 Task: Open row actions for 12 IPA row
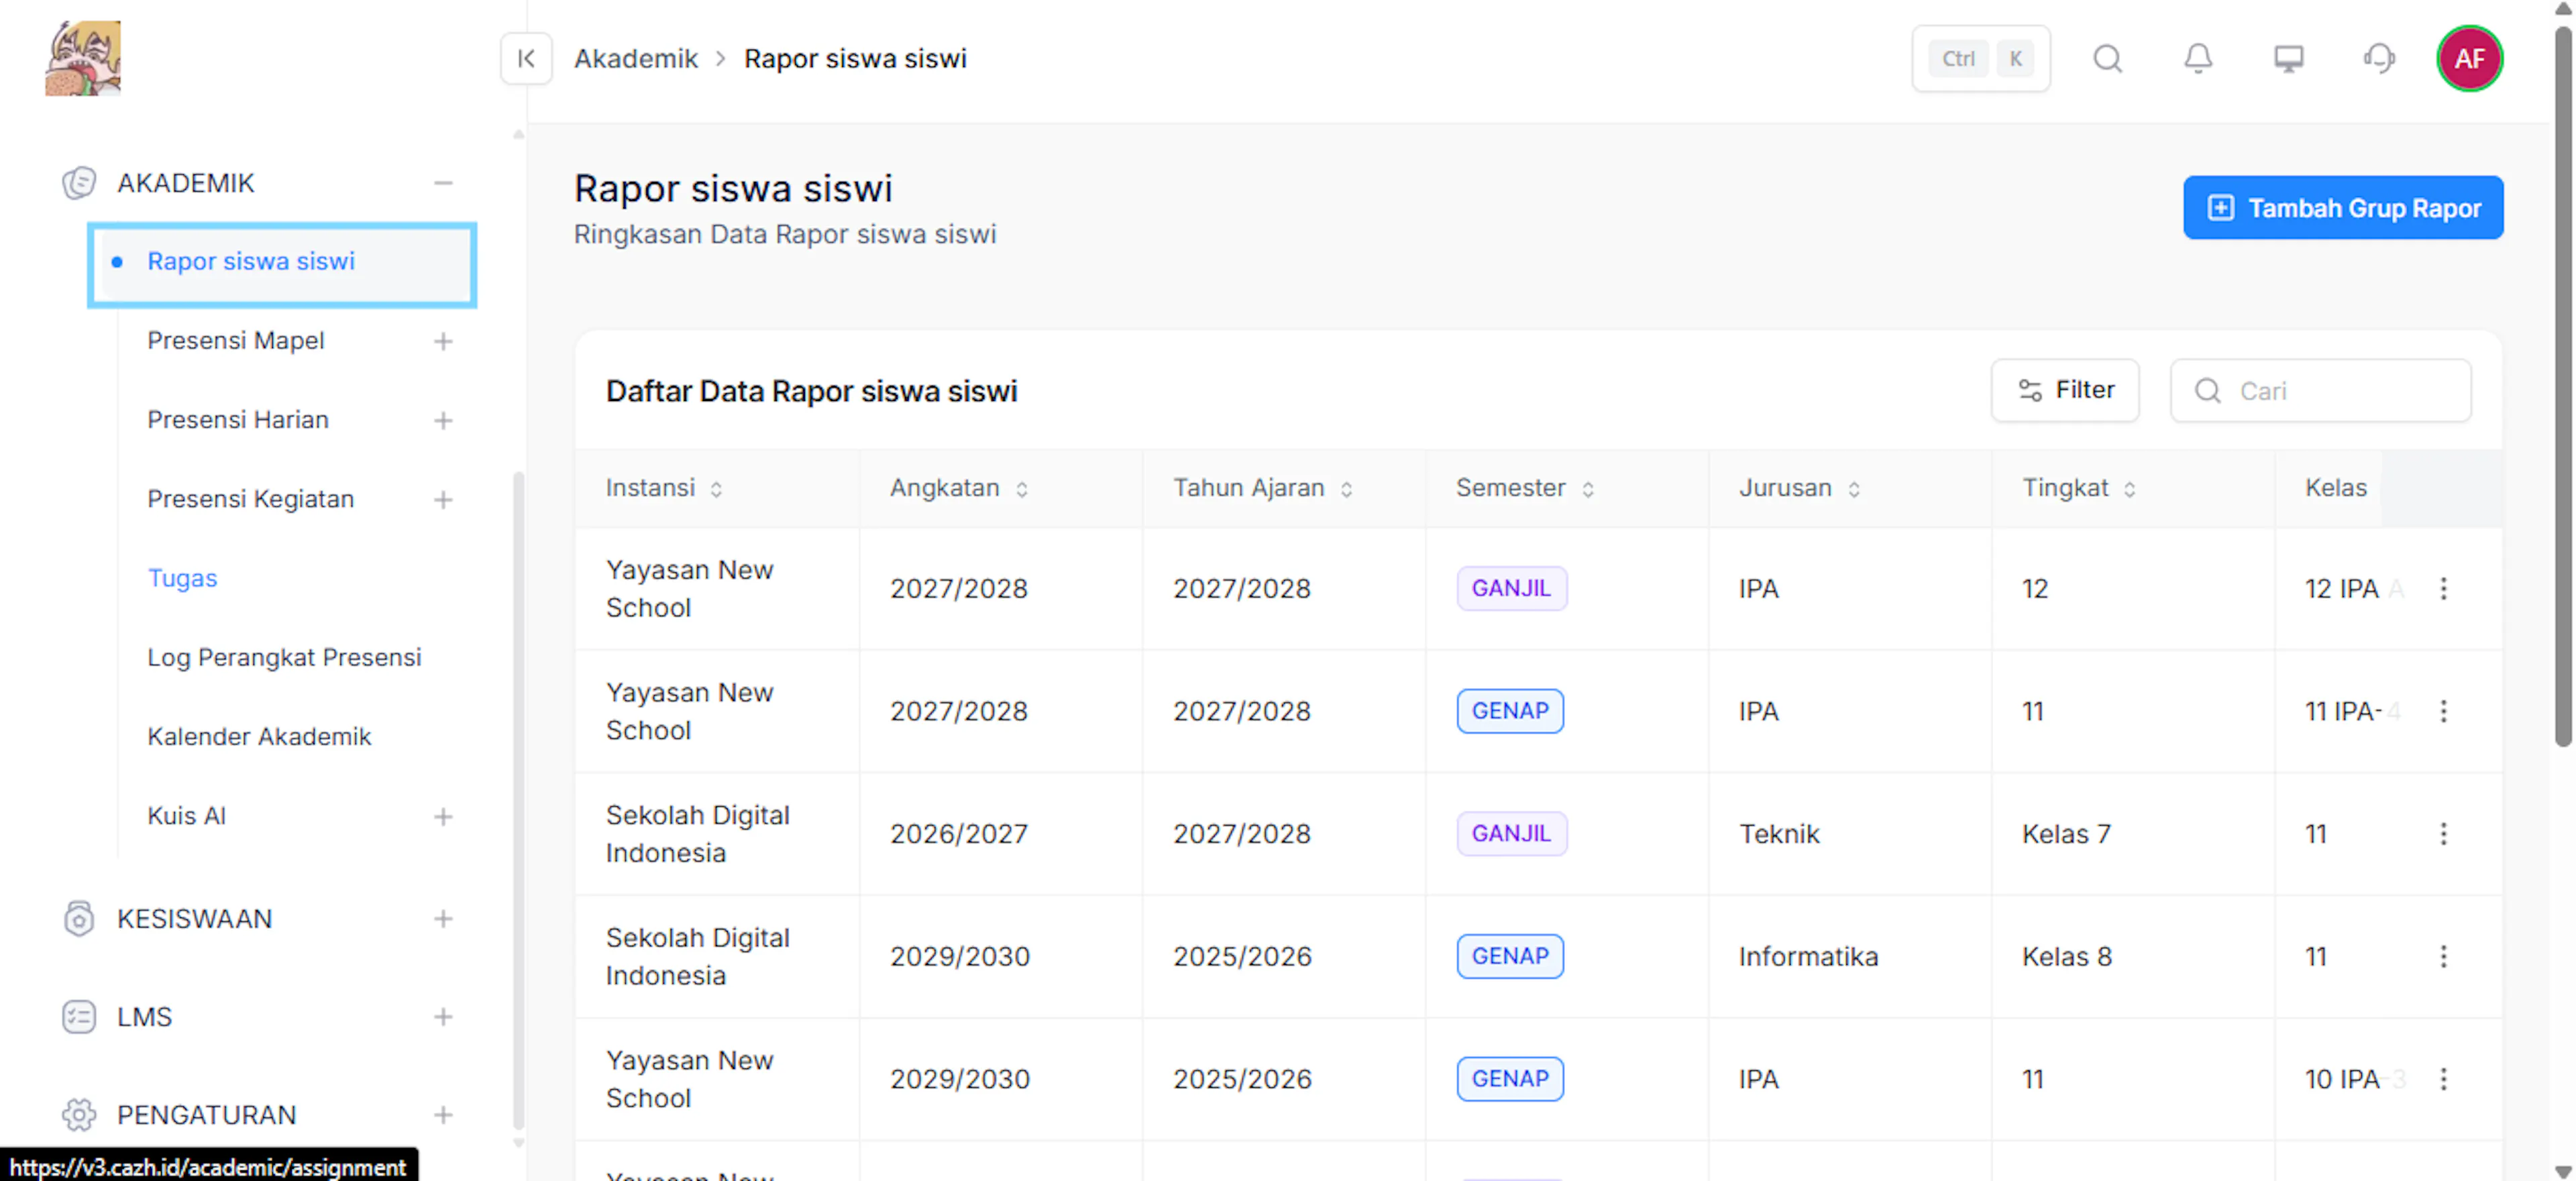2442,588
